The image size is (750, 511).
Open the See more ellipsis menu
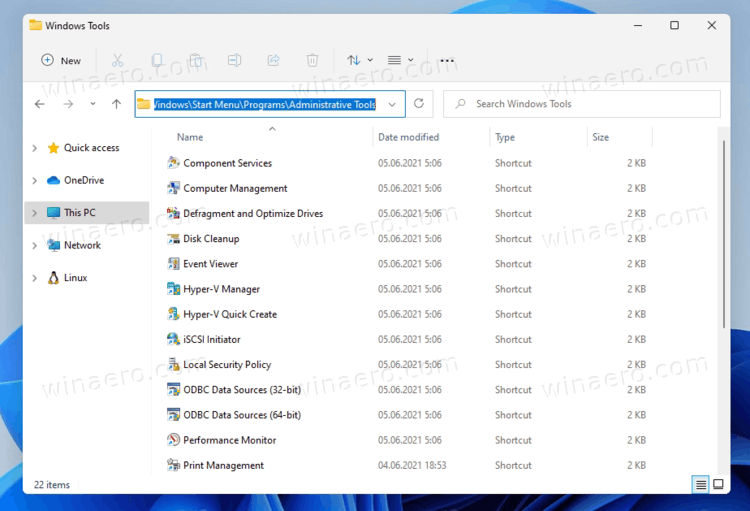pyautogui.click(x=447, y=61)
